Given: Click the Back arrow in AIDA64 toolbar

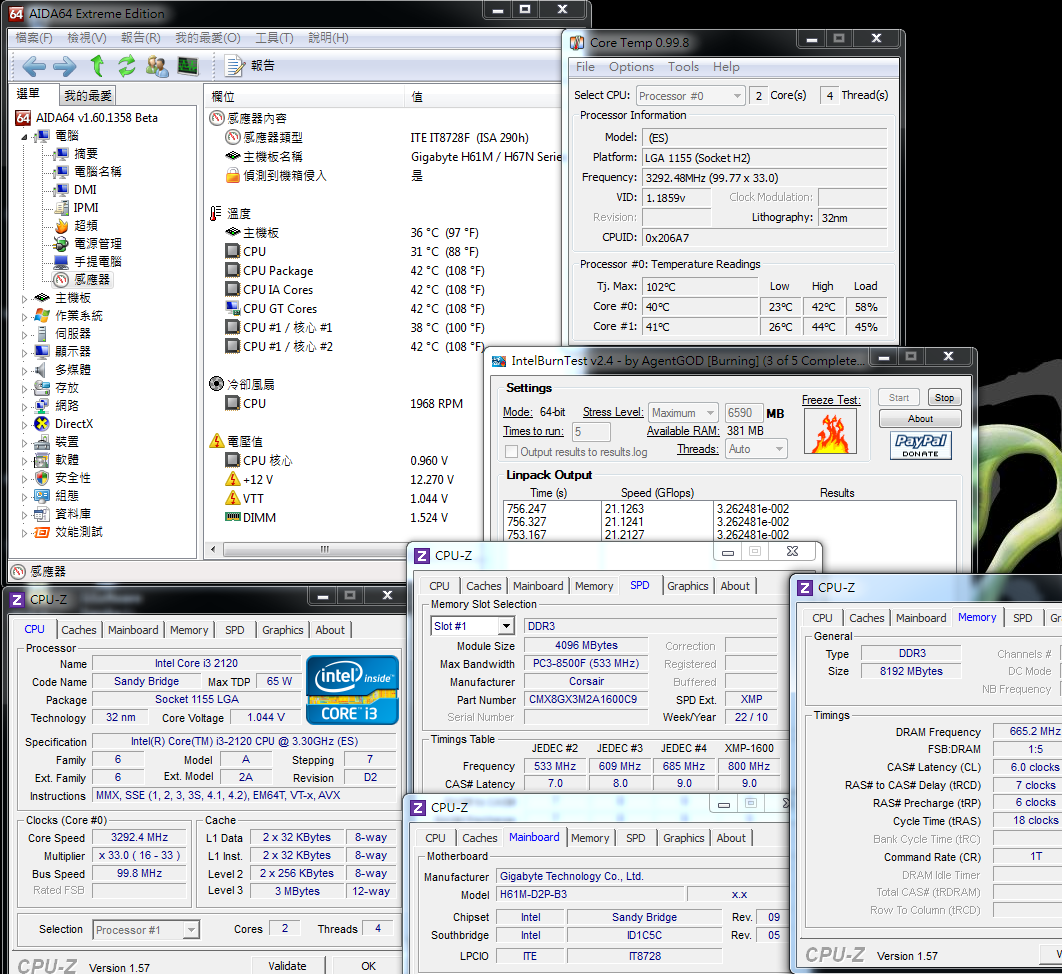Looking at the screenshot, I should [34, 66].
